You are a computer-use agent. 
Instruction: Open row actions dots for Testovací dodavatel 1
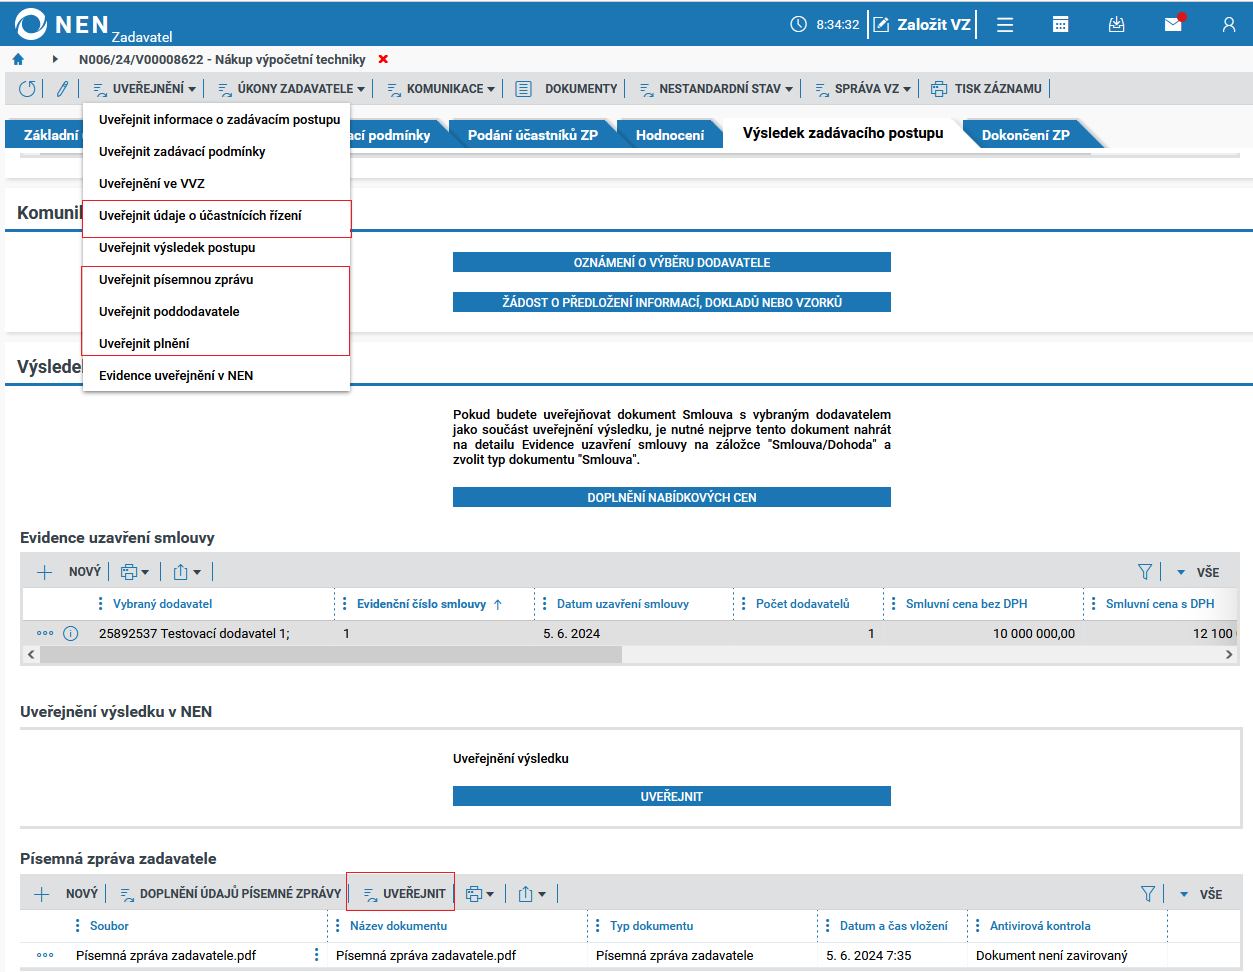(45, 633)
